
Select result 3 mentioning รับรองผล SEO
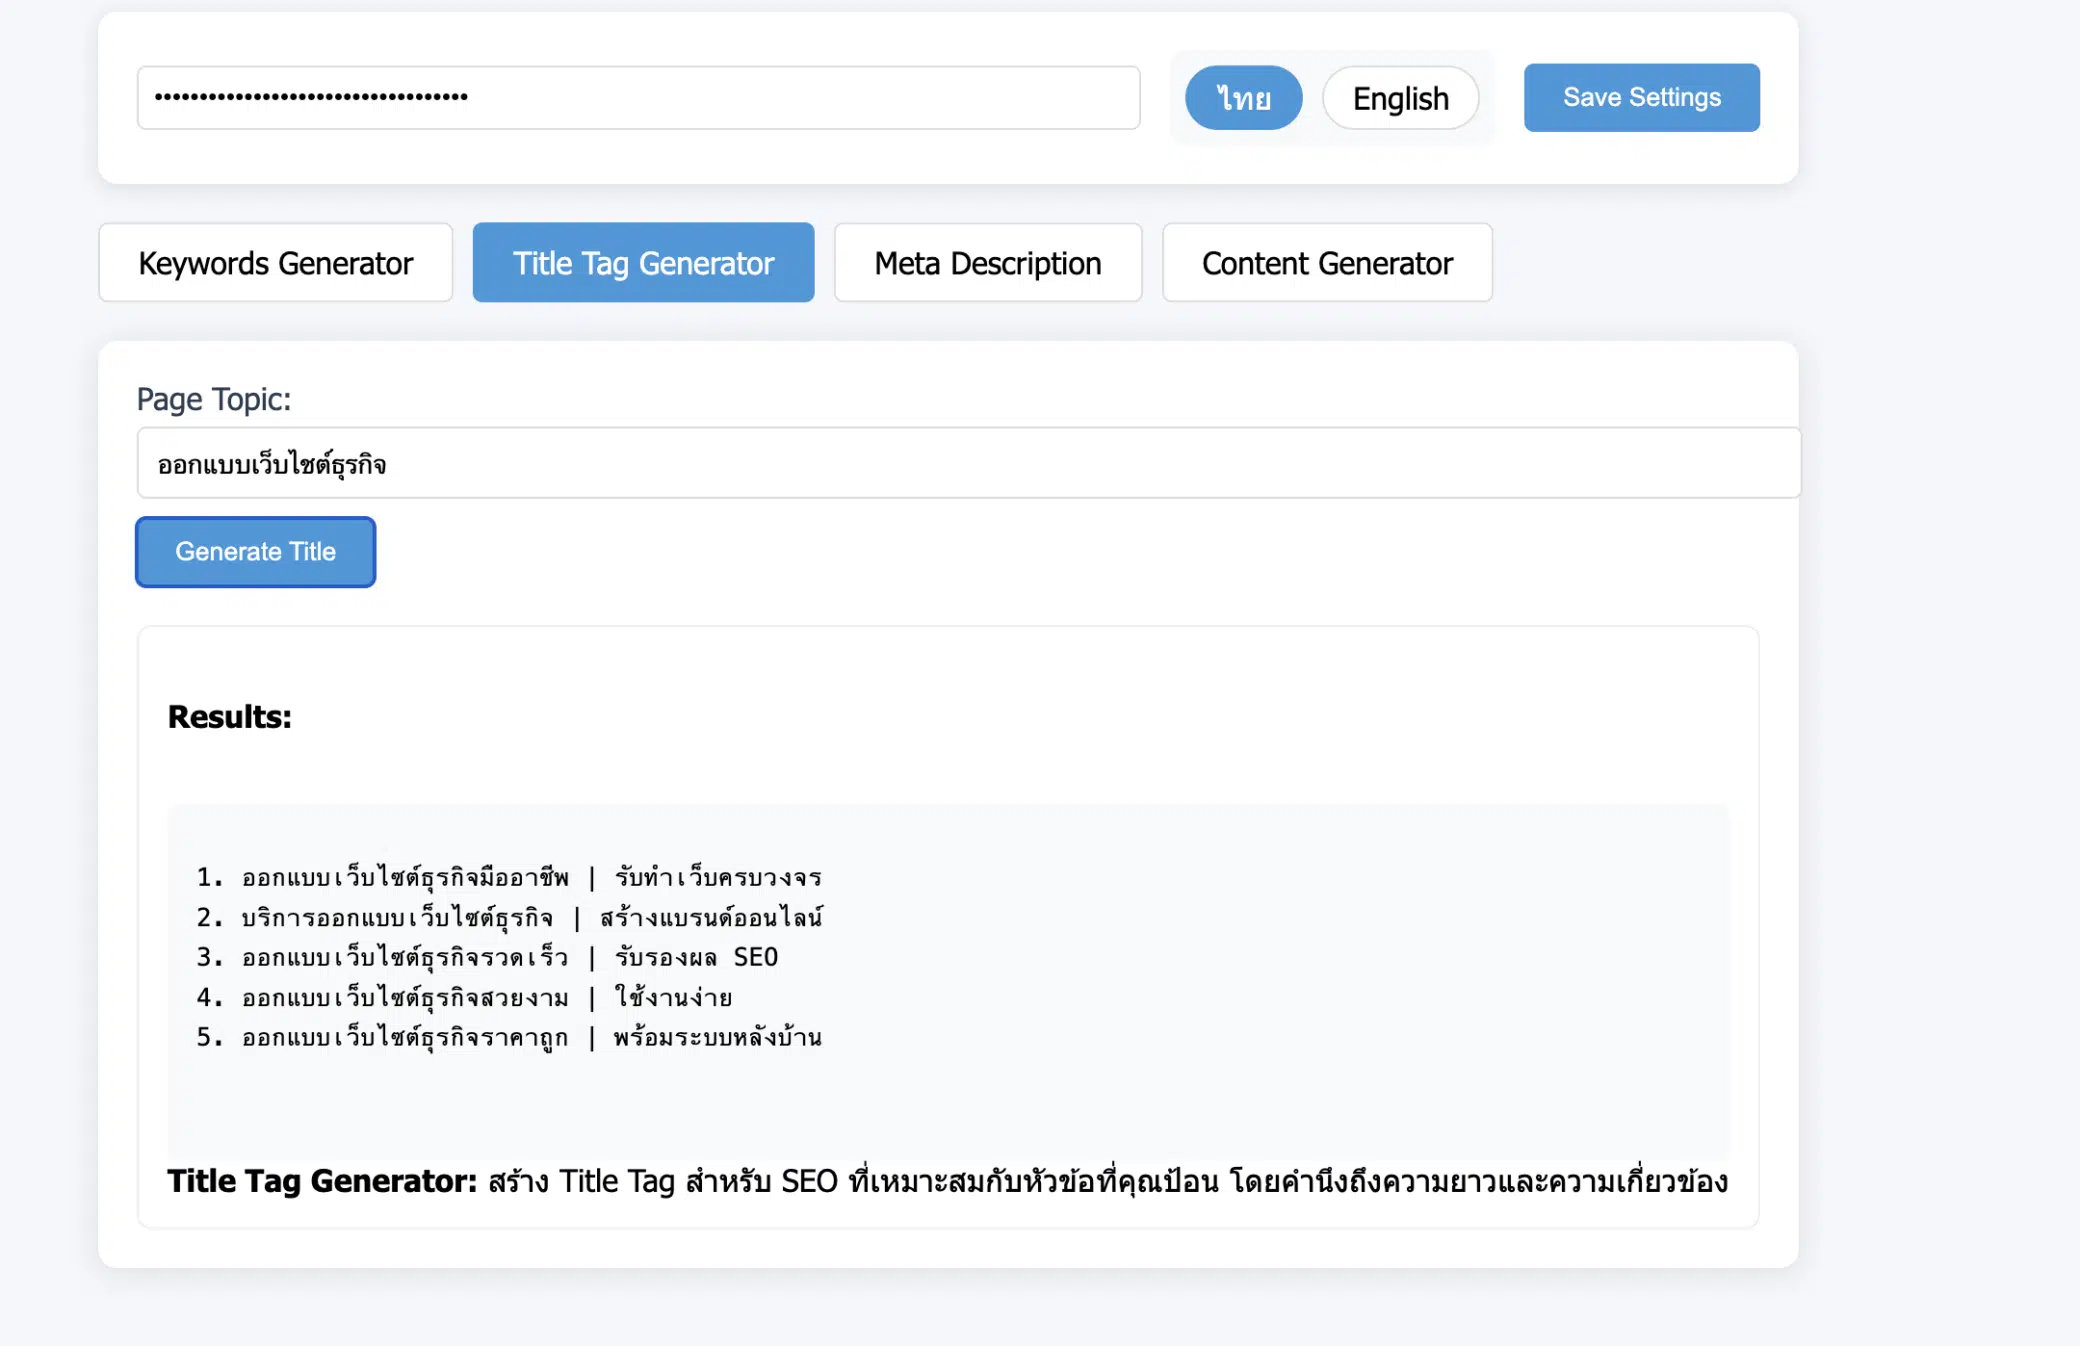[x=487, y=958]
